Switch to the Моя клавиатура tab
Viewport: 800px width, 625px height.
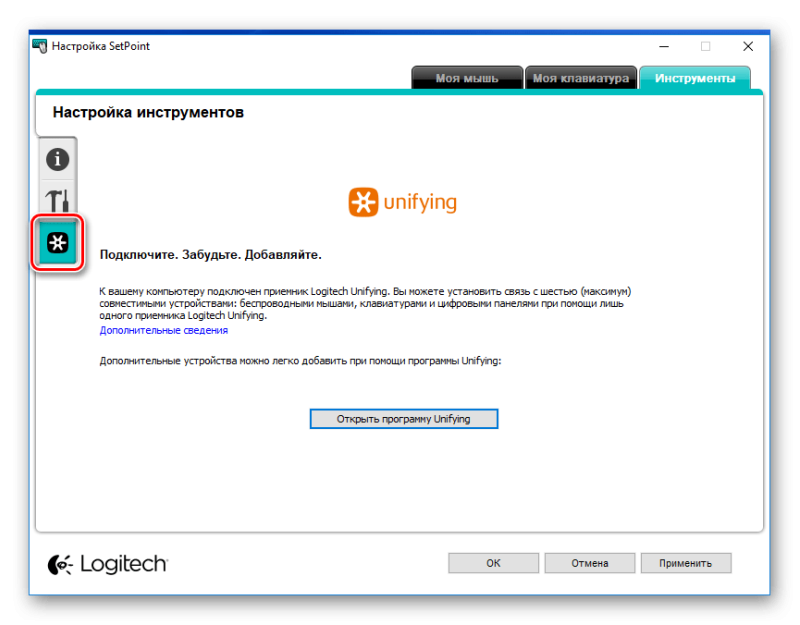[581, 78]
